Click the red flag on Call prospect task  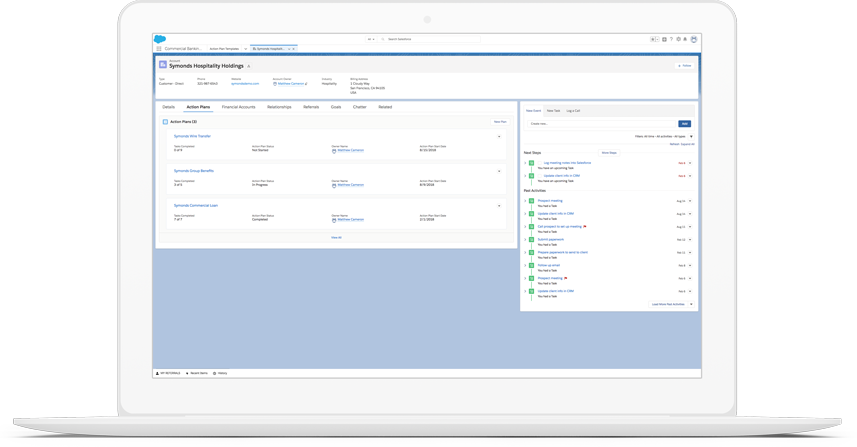[x=585, y=226]
